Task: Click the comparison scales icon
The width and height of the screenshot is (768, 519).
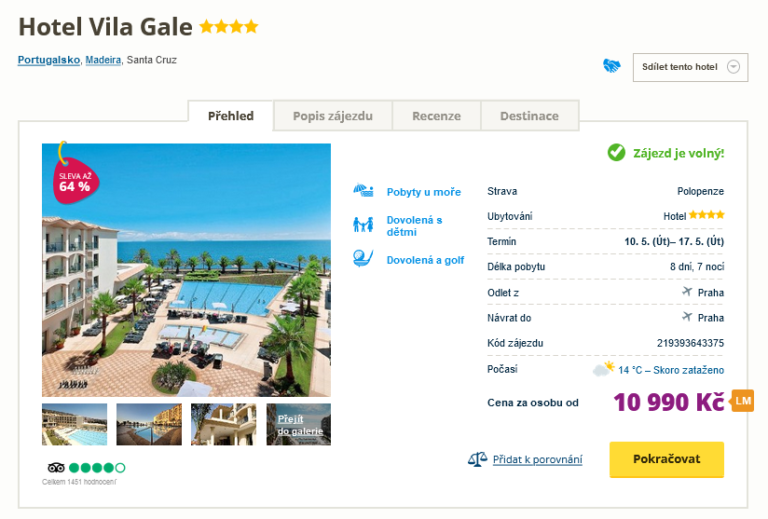Action: click(478, 459)
